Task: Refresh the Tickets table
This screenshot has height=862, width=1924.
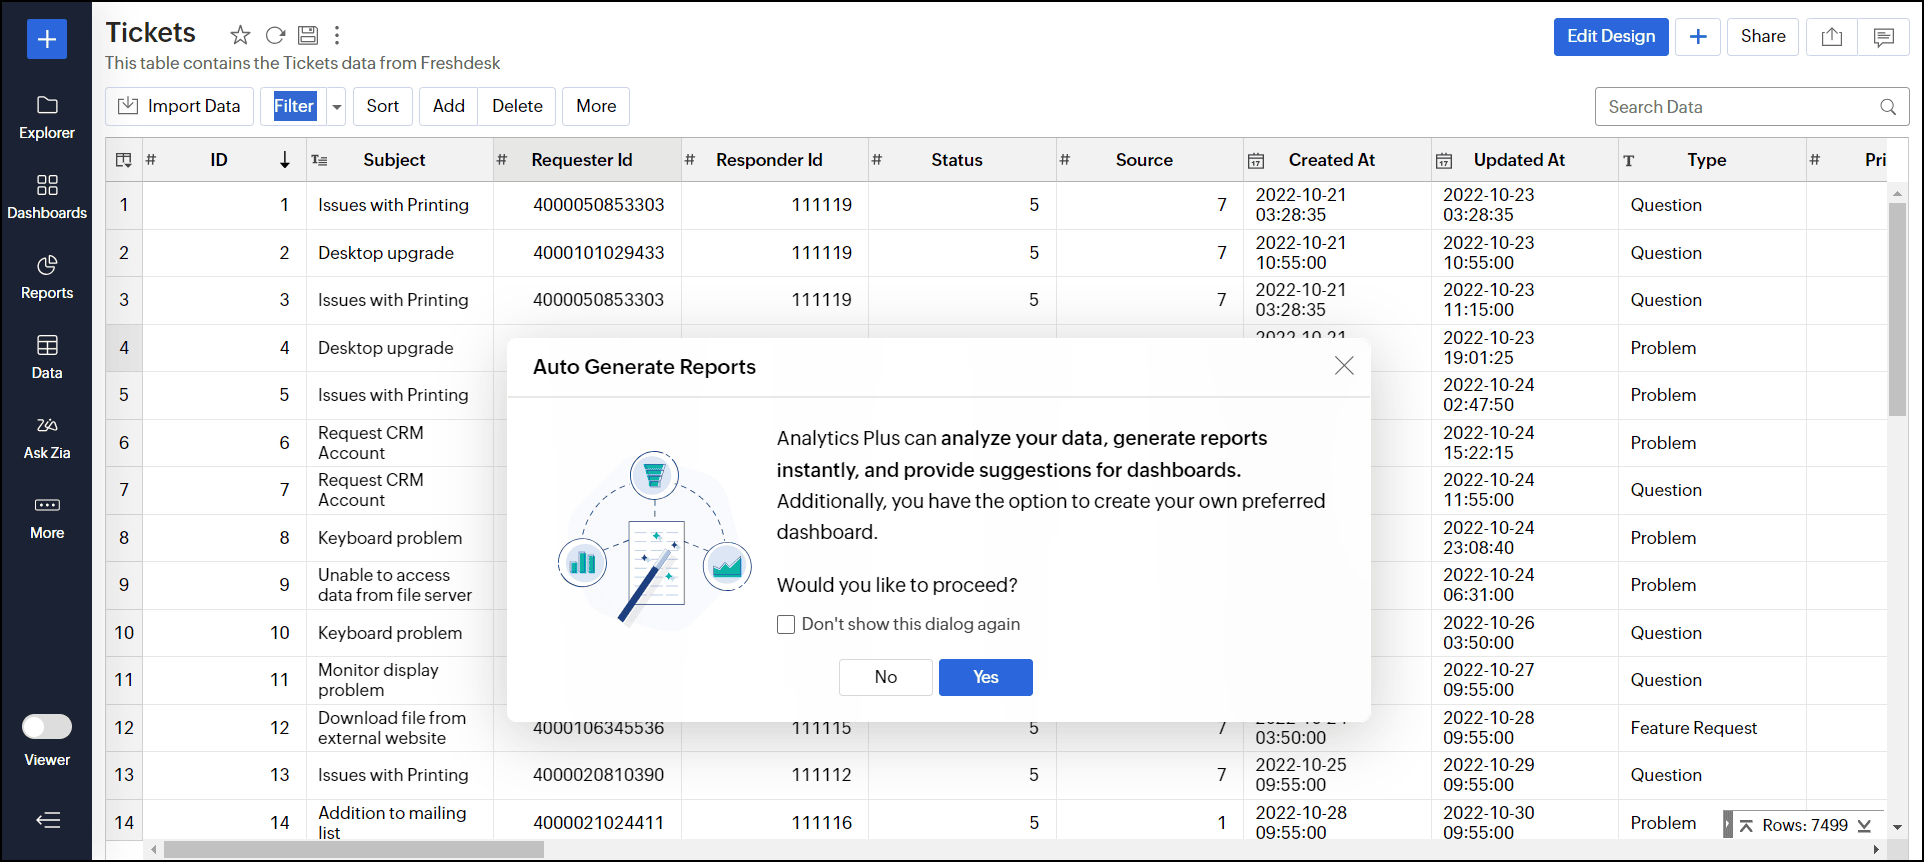Action: click(275, 36)
